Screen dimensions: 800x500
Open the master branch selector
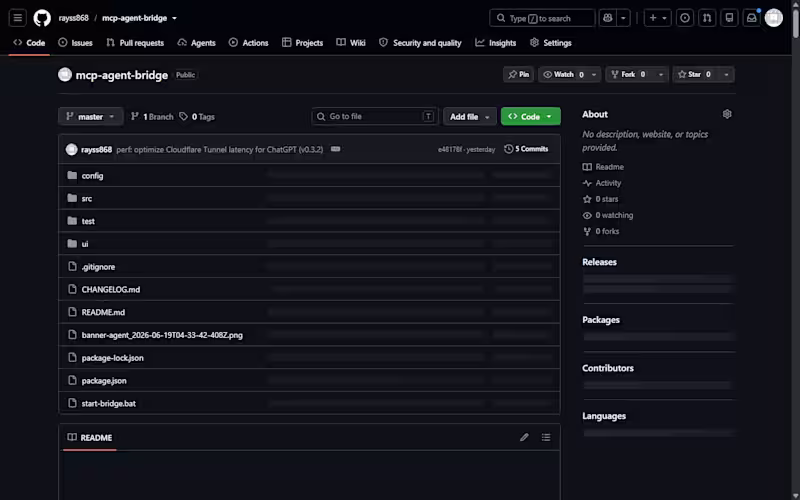(x=91, y=116)
